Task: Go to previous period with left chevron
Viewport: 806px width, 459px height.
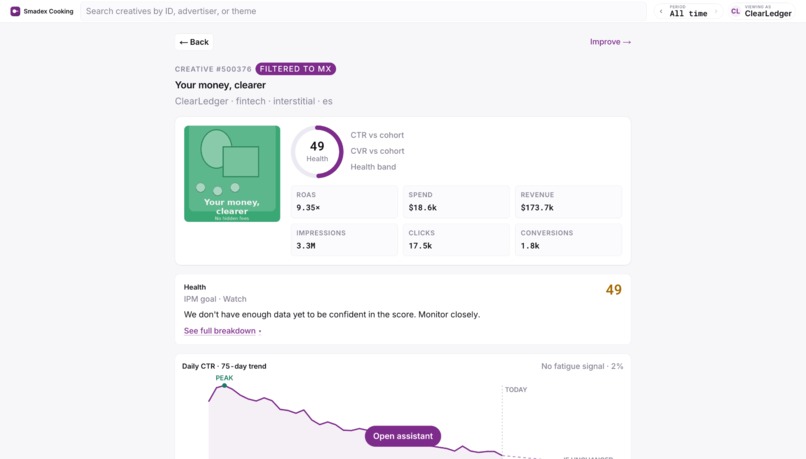Action: [x=661, y=11]
